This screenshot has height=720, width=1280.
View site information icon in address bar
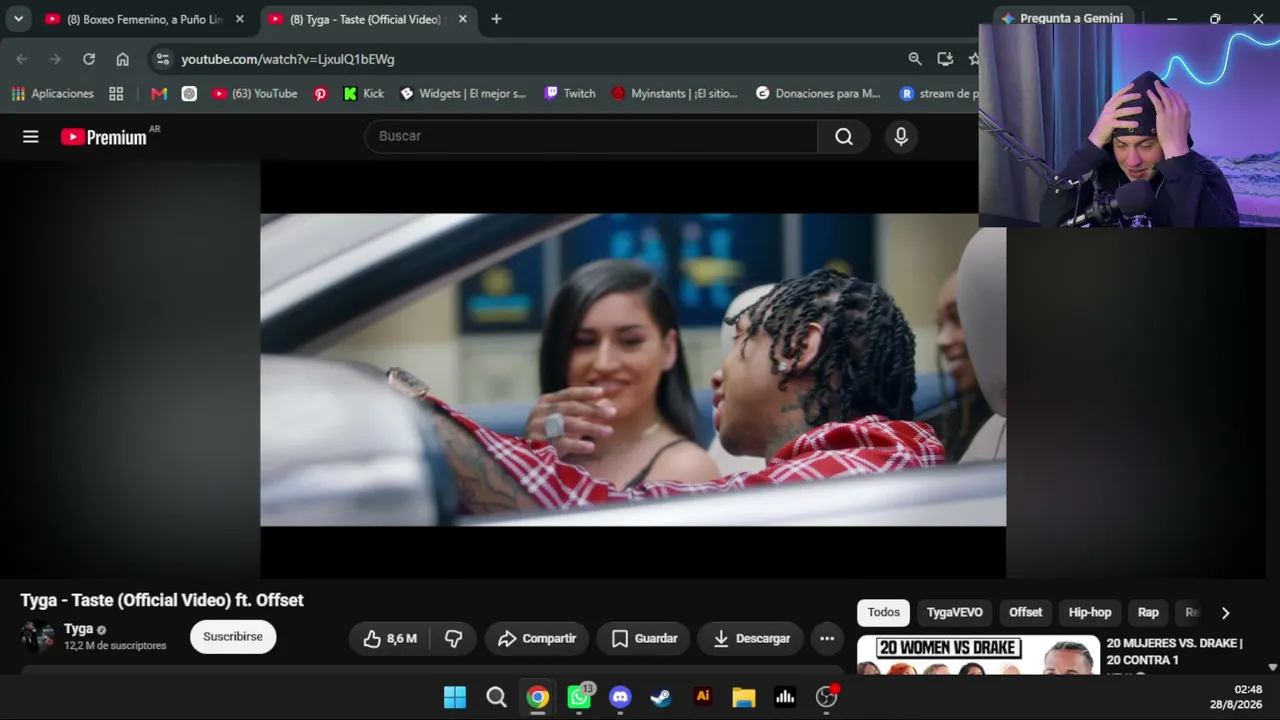163,59
